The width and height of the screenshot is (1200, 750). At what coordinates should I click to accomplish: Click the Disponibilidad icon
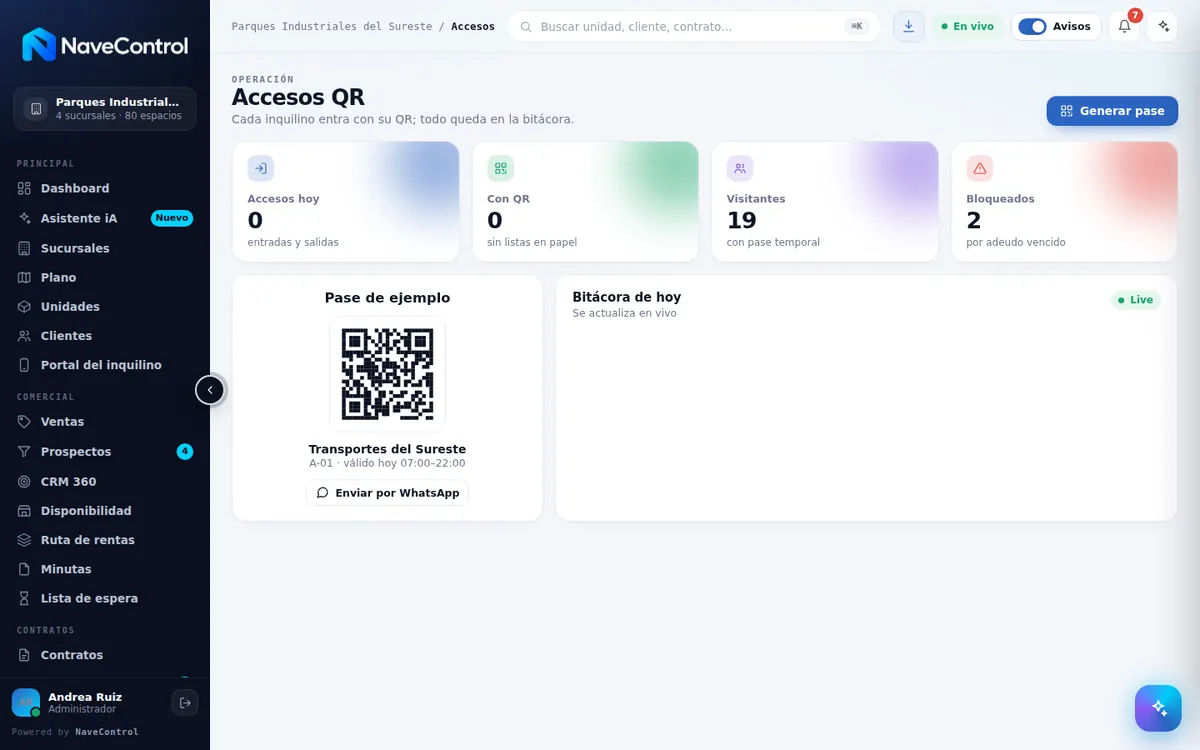pyautogui.click(x=25, y=511)
